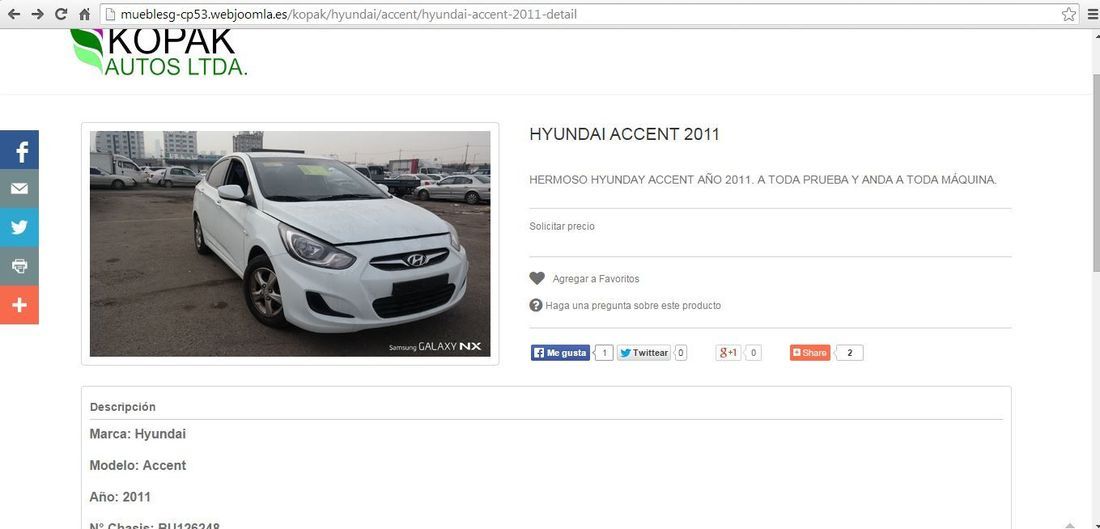Click the orange Share button
This screenshot has width=1100, height=529.
click(810, 353)
